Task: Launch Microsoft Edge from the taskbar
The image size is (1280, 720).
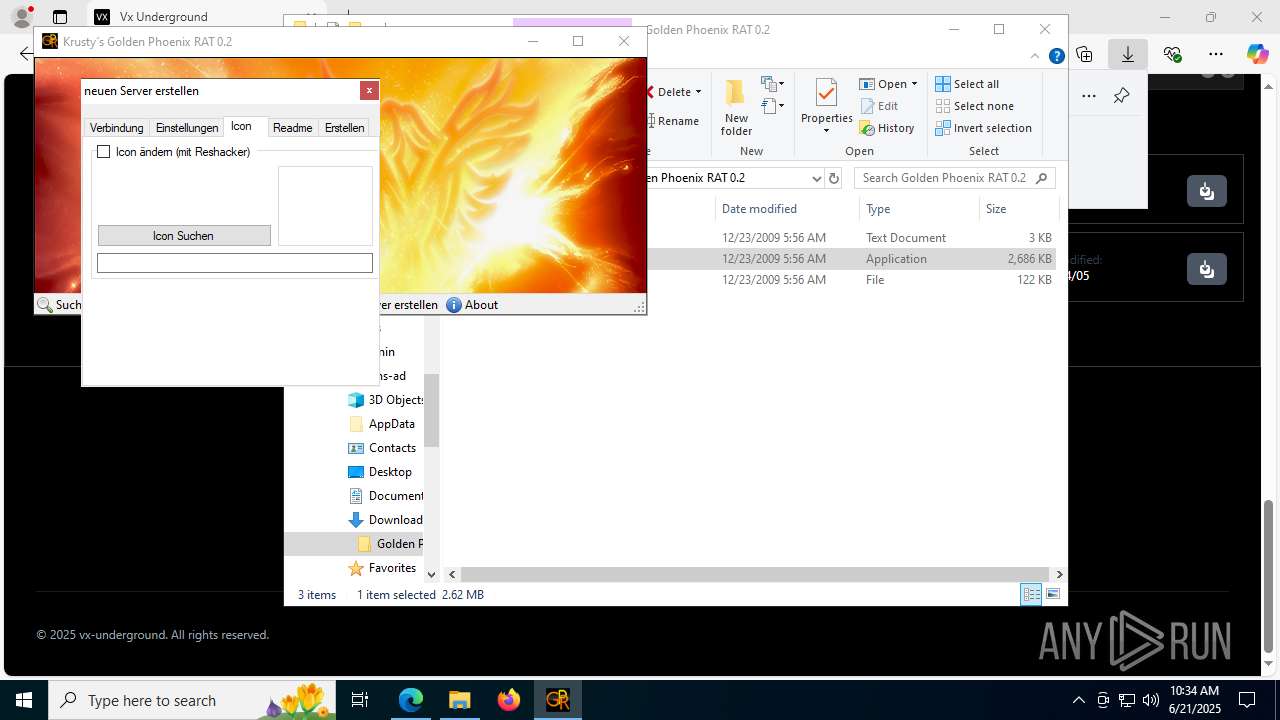Action: 411,701
